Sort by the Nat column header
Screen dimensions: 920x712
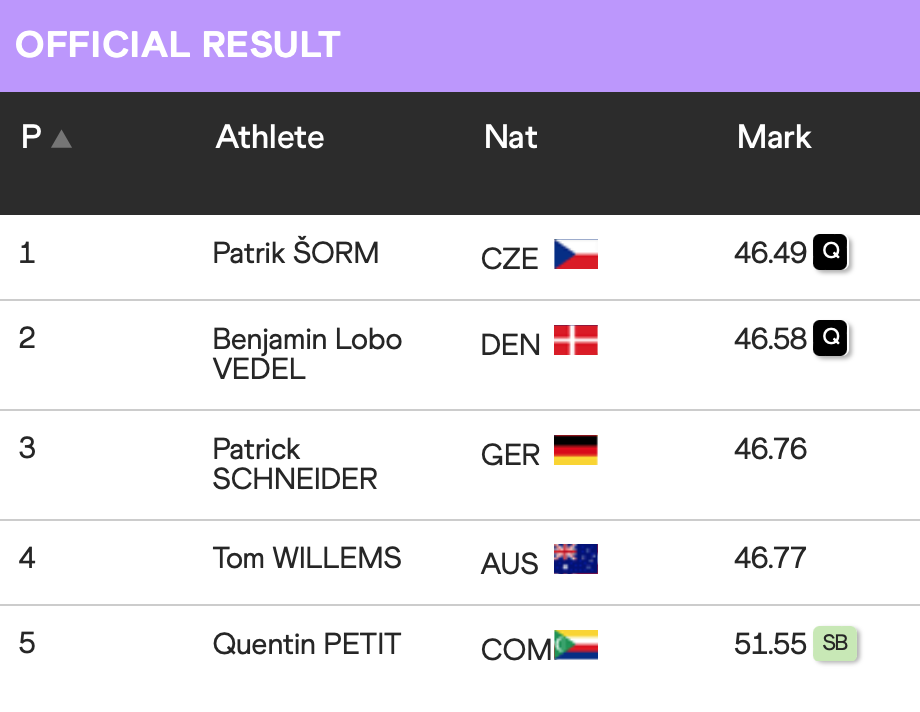(511, 137)
